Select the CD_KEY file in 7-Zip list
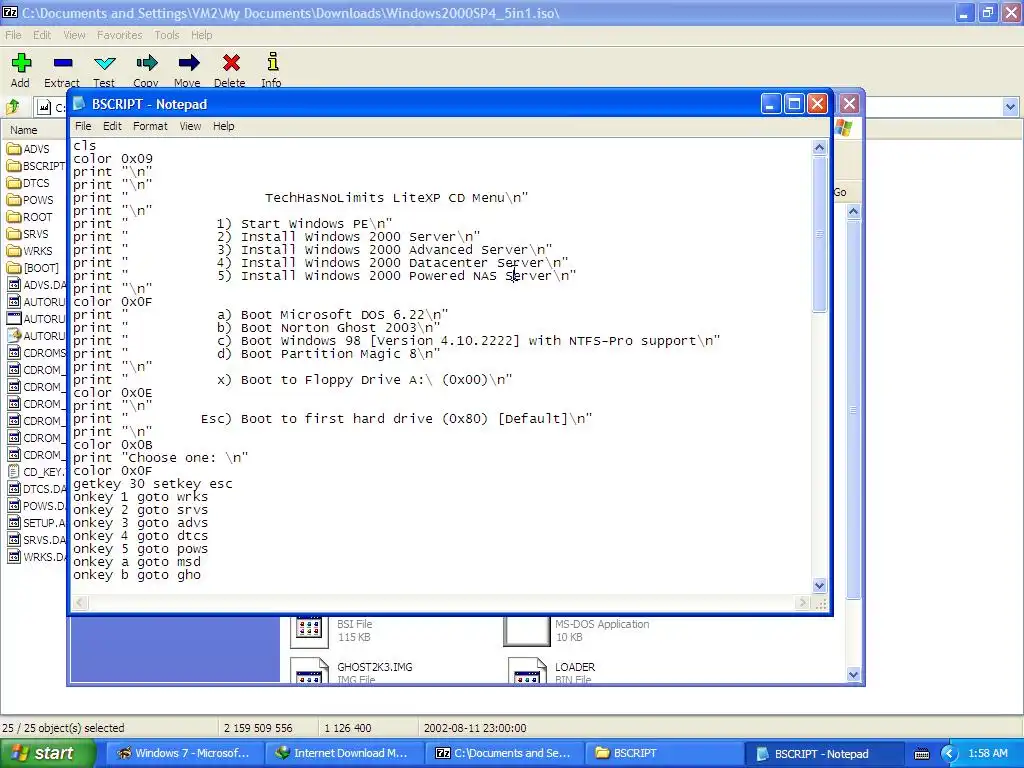The height and width of the screenshot is (768, 1024). coord(37,472)
